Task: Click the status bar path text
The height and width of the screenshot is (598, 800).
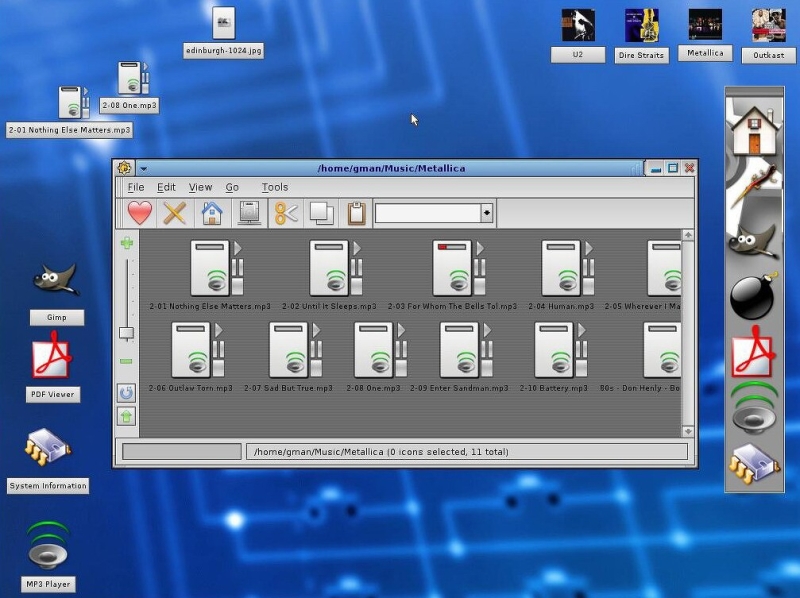Action: click(x=381, y=452)
